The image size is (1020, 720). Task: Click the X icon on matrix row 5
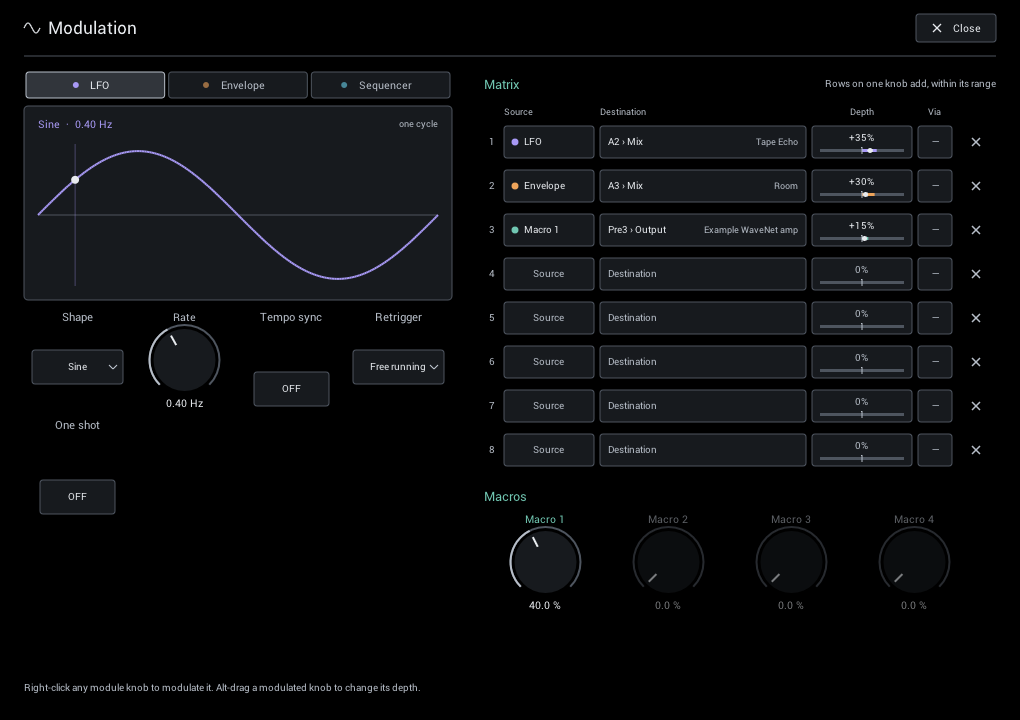tap(975, 318)
